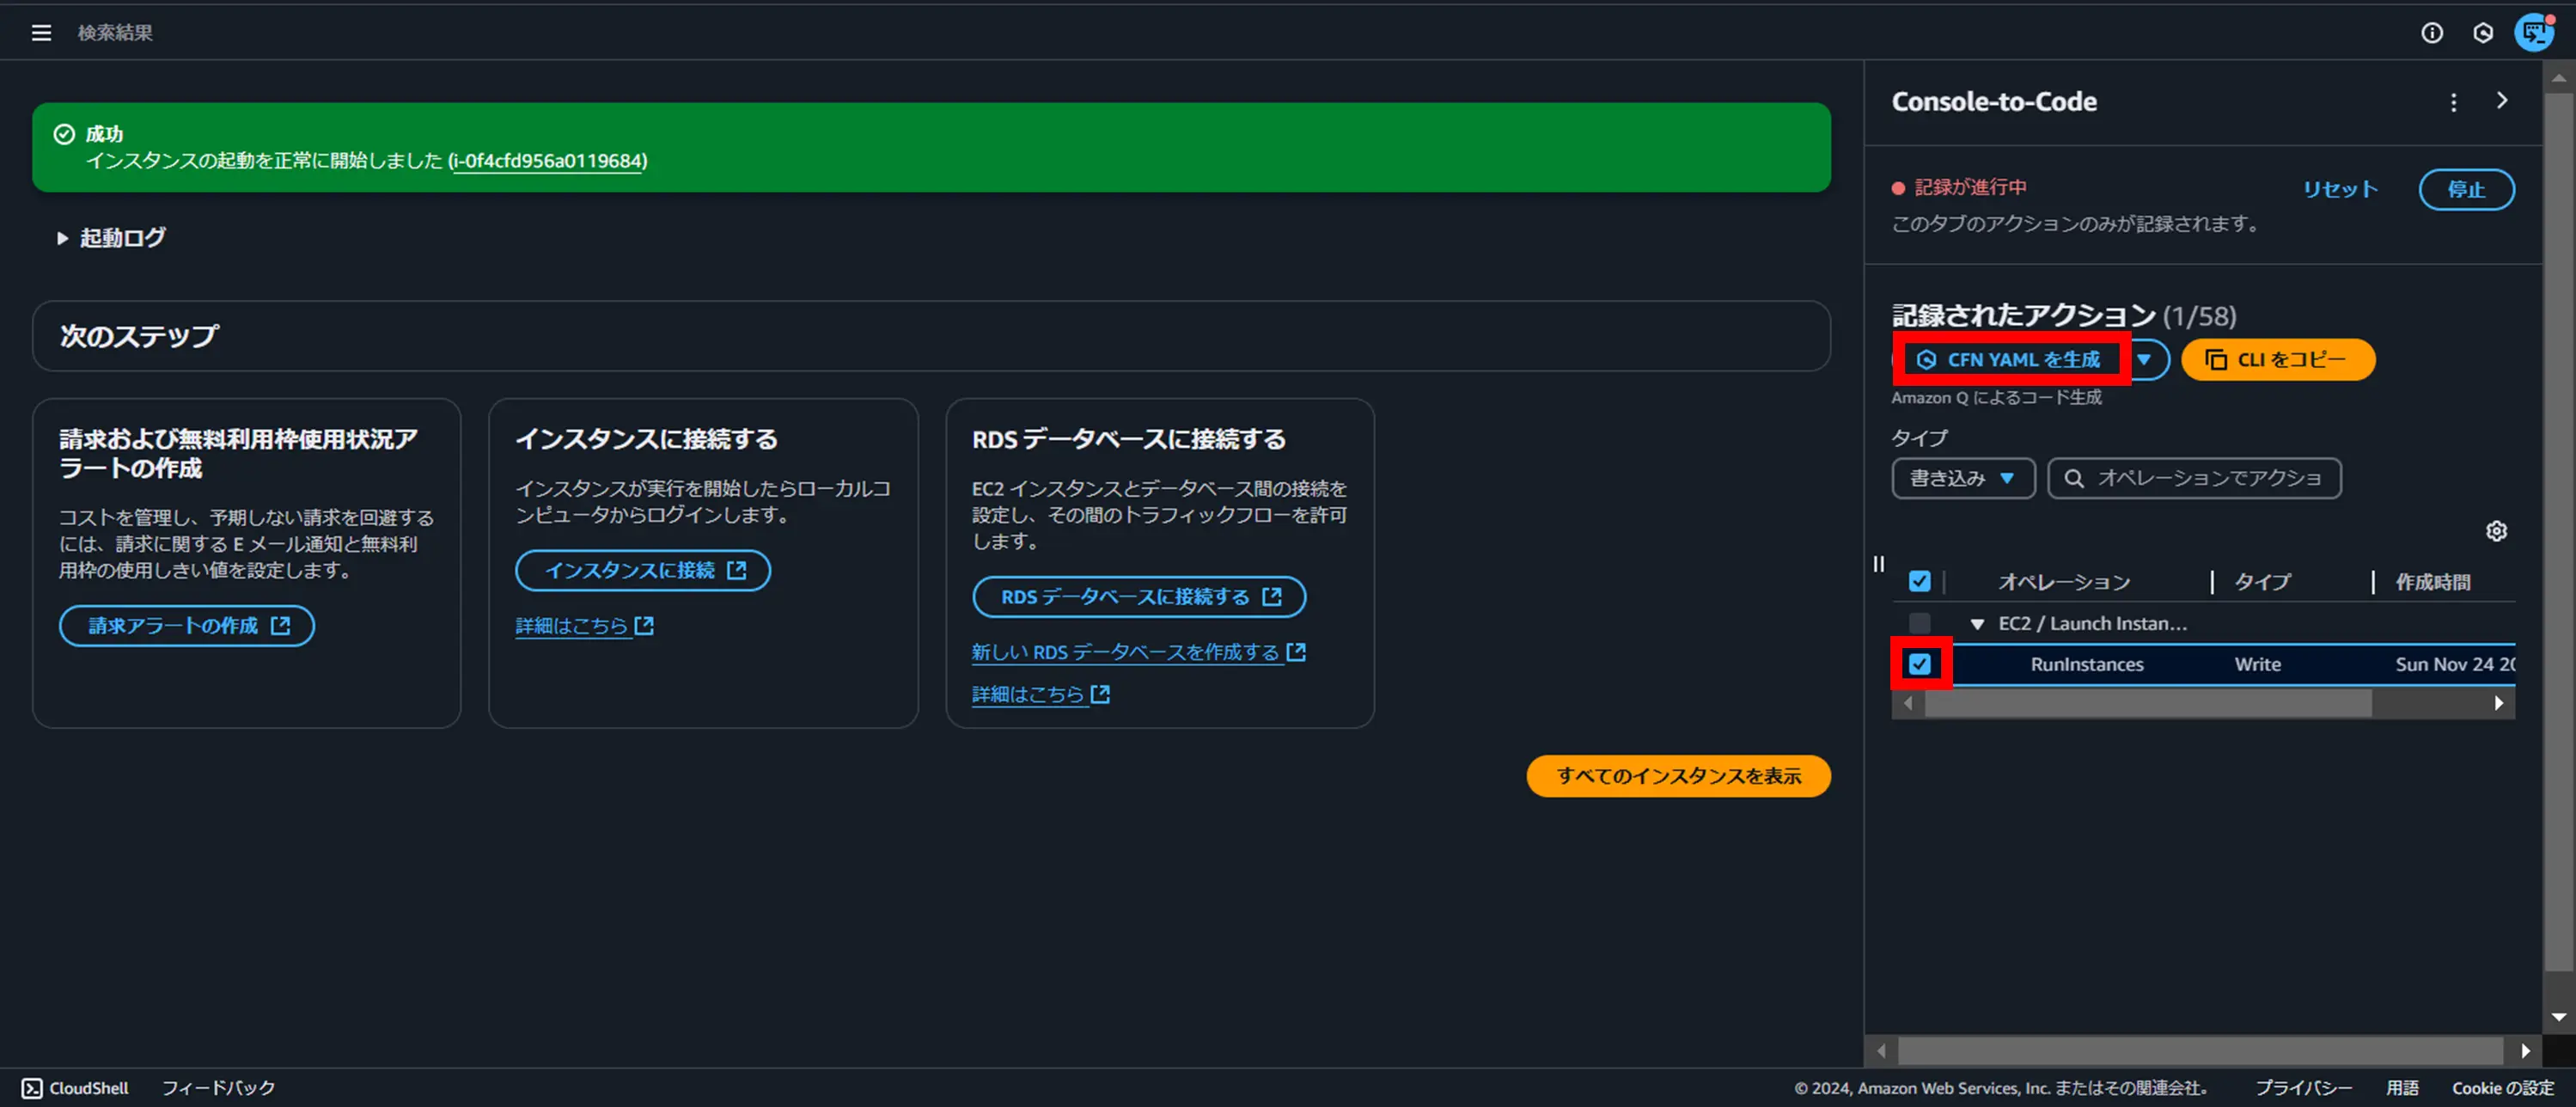2576x1107 pixels.
Task: Sort by オペレーション column header
Action: [x=2064, y=582]
